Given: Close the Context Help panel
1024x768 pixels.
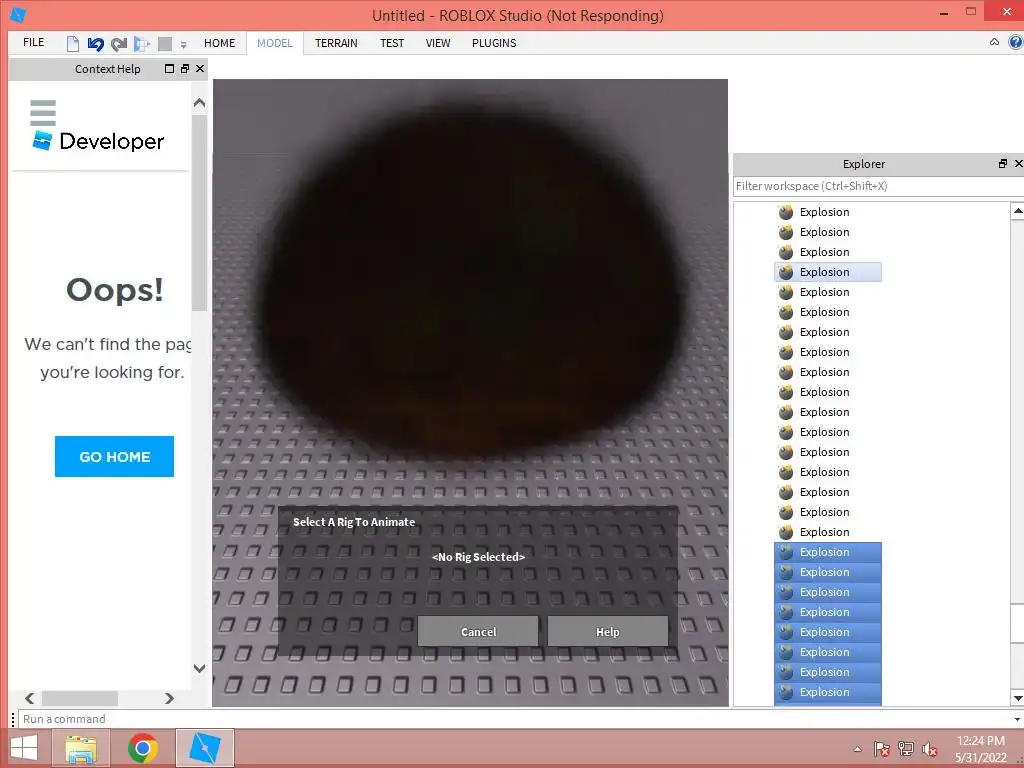Looking at the screenshot, I should click(x=200, y=69).
